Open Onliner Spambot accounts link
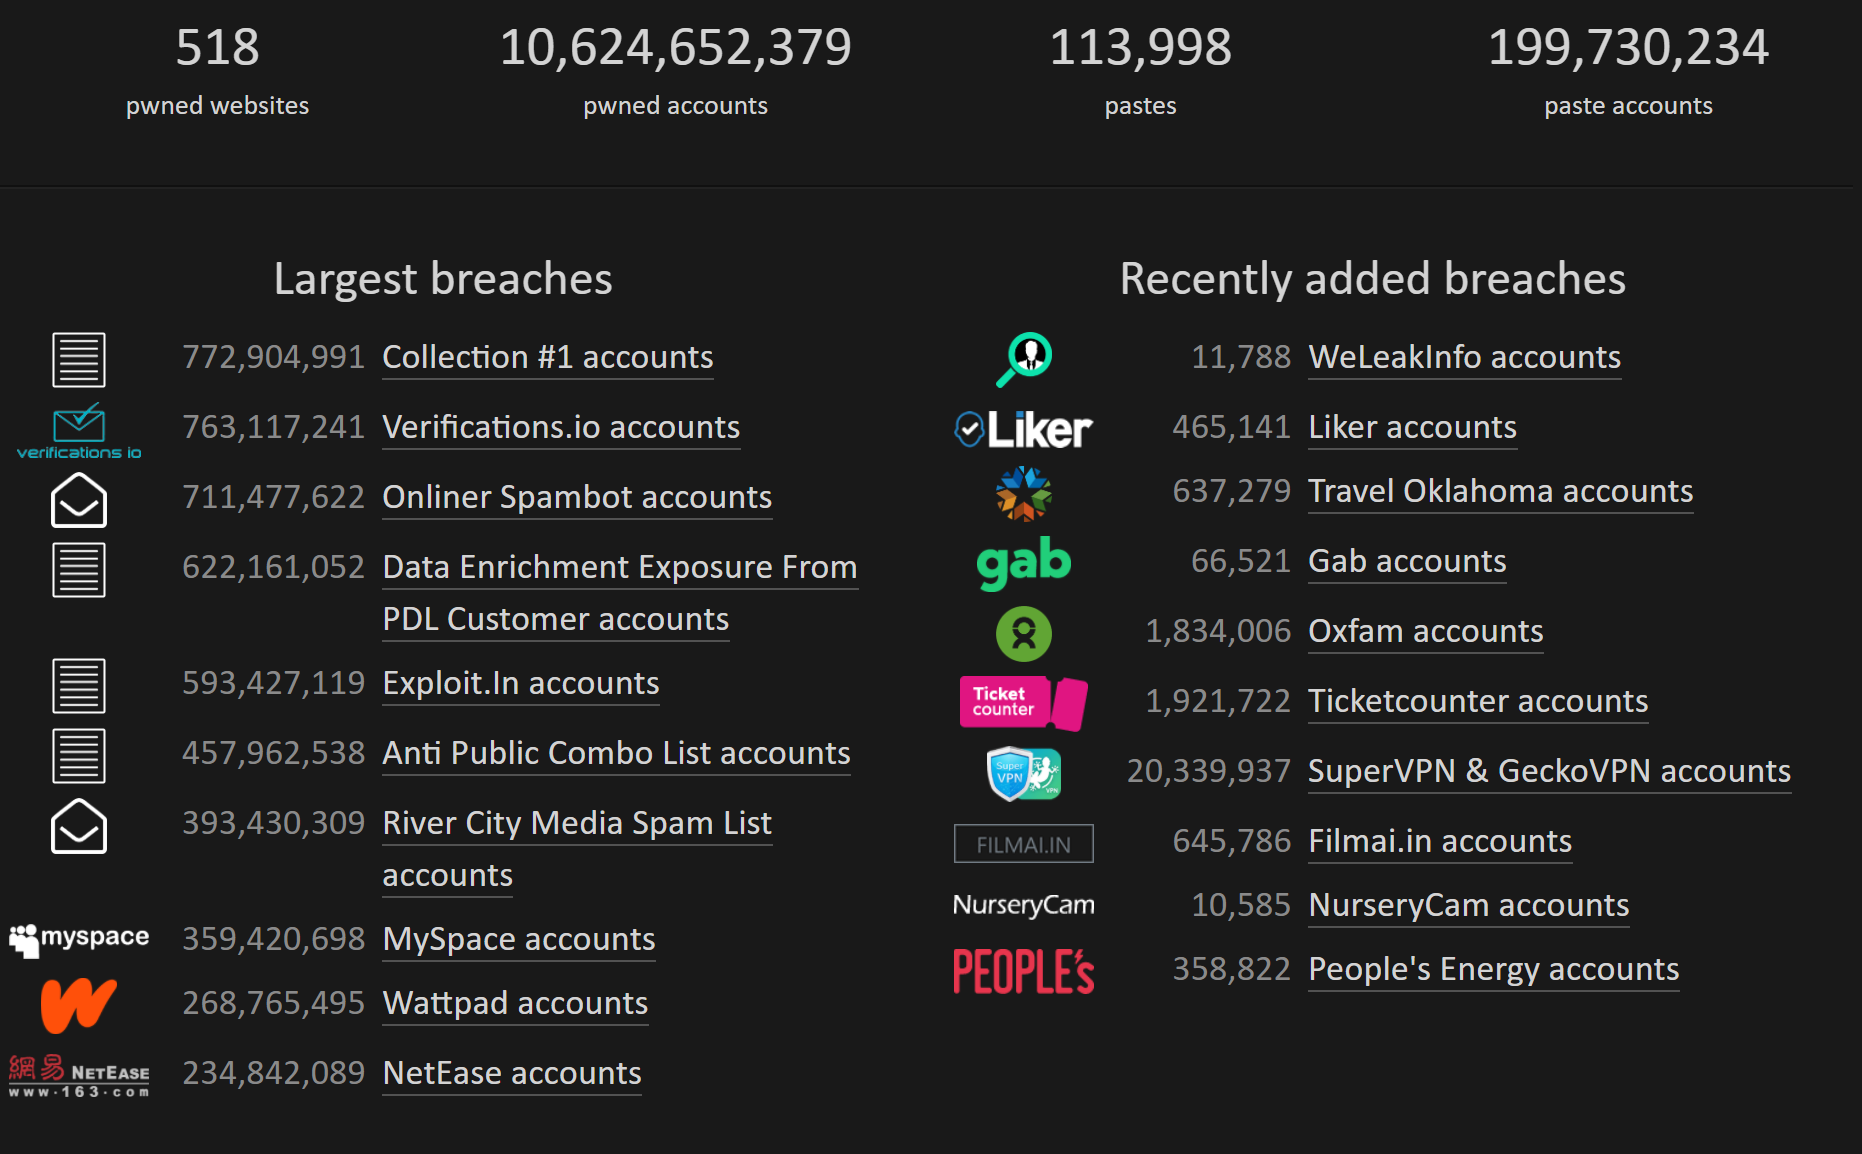Image resolution: width=1862 pixels, height=1154 pixels. [x=577, y=497]
